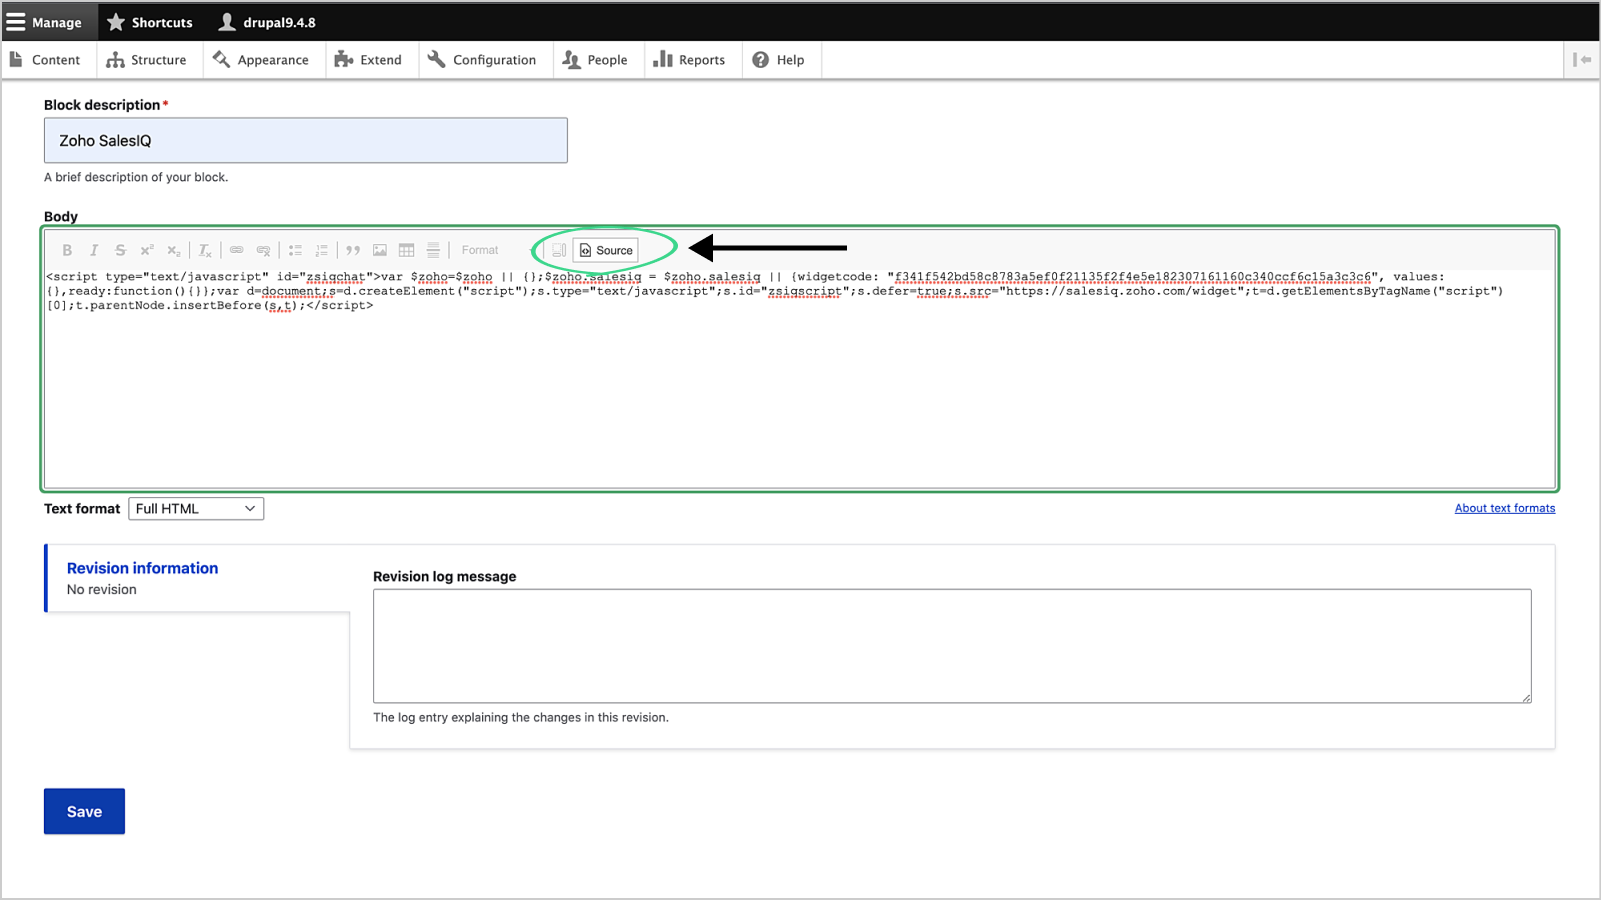The height and width of the screenshot is (900, 1601).
Task: Open the Shortcuts menu
Action: tap(150, 22)
